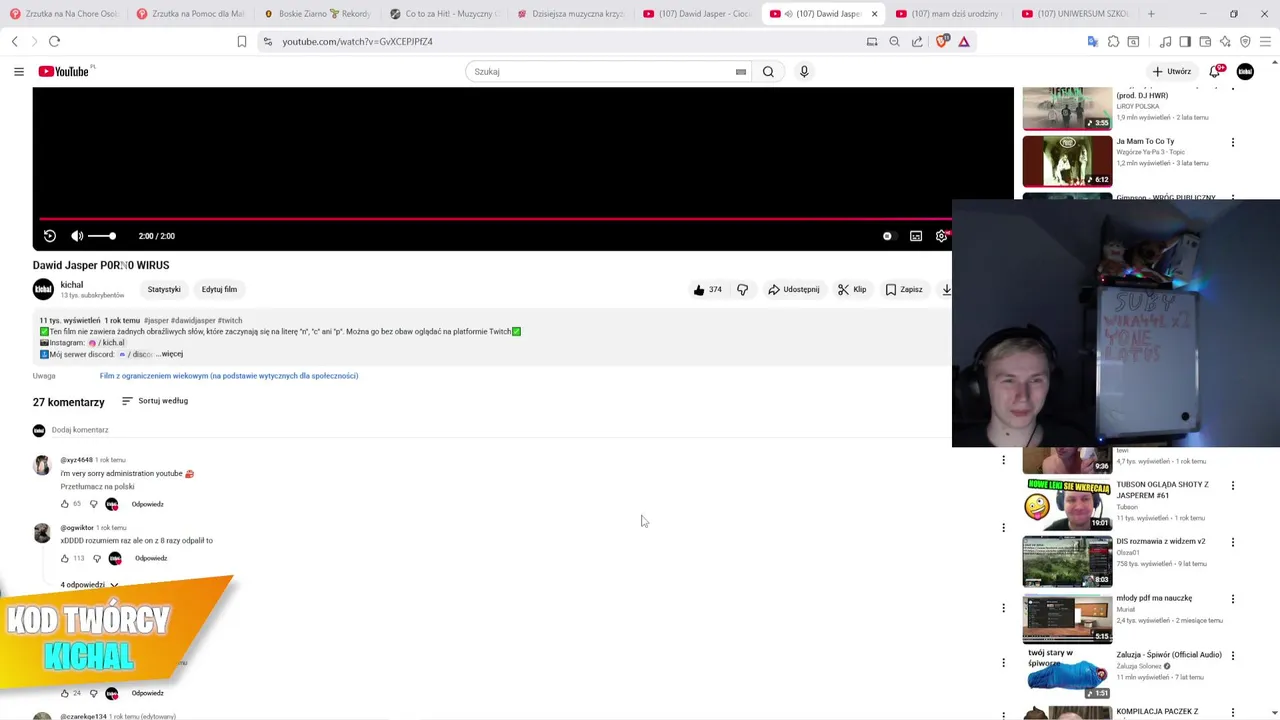Open options for DIS rozmawia z widzem video
This screenshot has width=1280, height=720.
pyautogui.click(x=1232, y=542)
